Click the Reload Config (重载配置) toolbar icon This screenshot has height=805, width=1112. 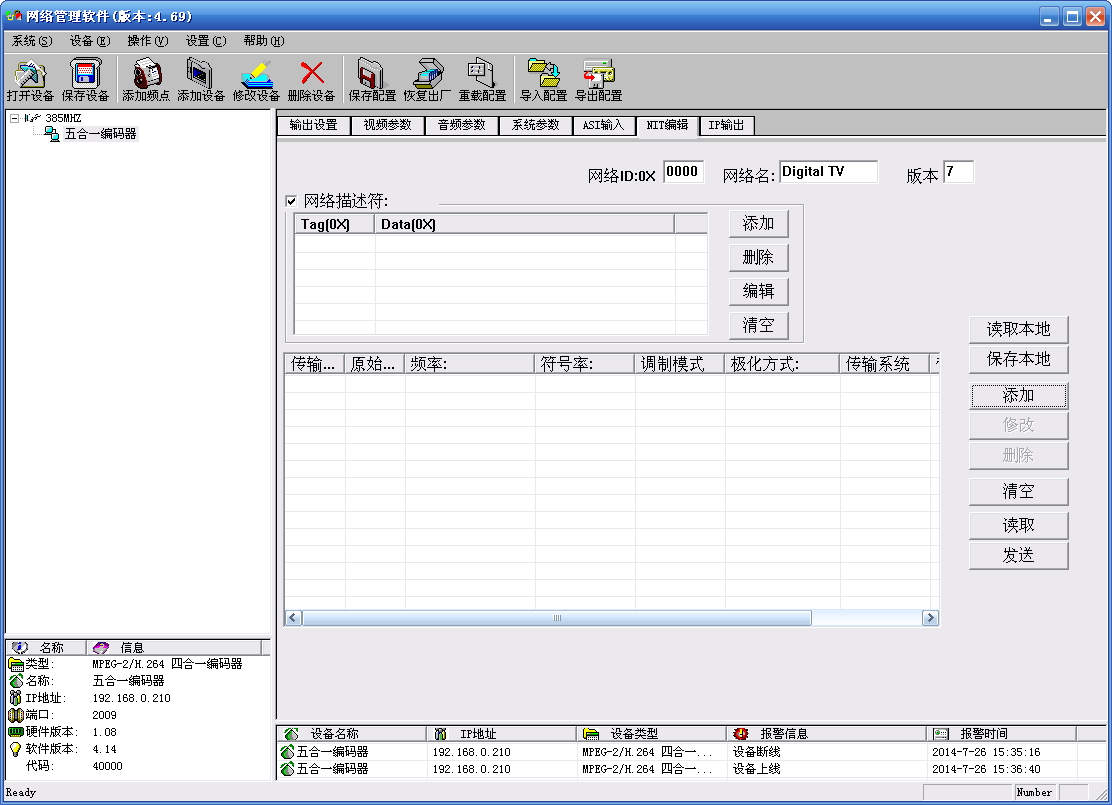[482, 73]
